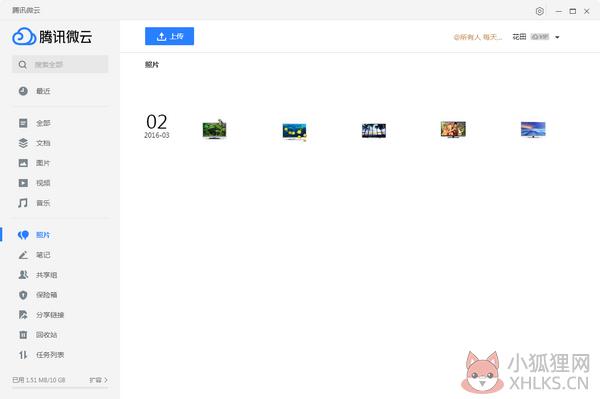The height and width of the screenshot is (399, 600).
Task: Click the storage usage progress bar
Action: click(60, 388)
